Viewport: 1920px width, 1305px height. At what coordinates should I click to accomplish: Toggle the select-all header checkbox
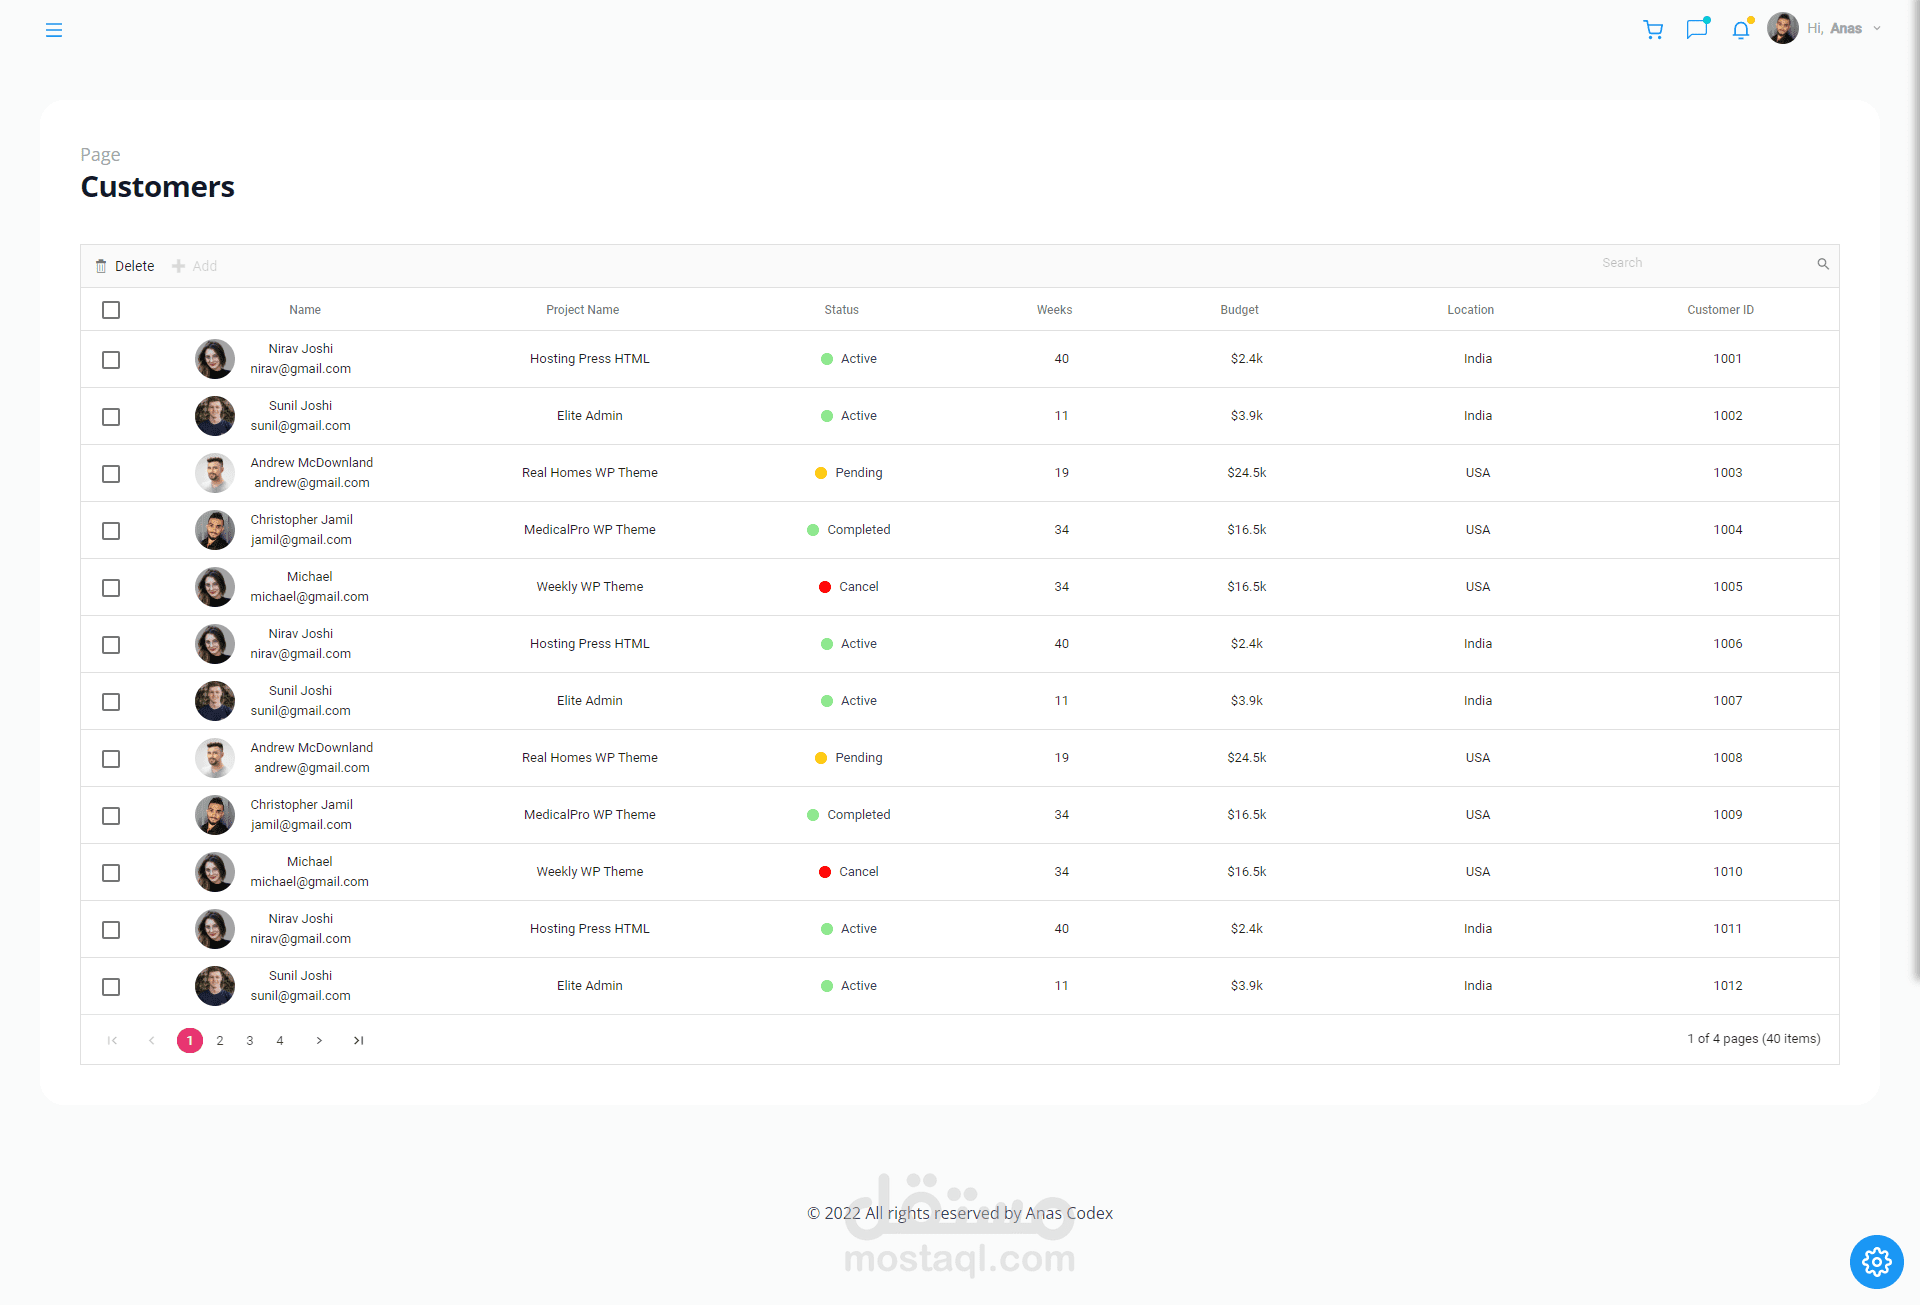(111, 310)
